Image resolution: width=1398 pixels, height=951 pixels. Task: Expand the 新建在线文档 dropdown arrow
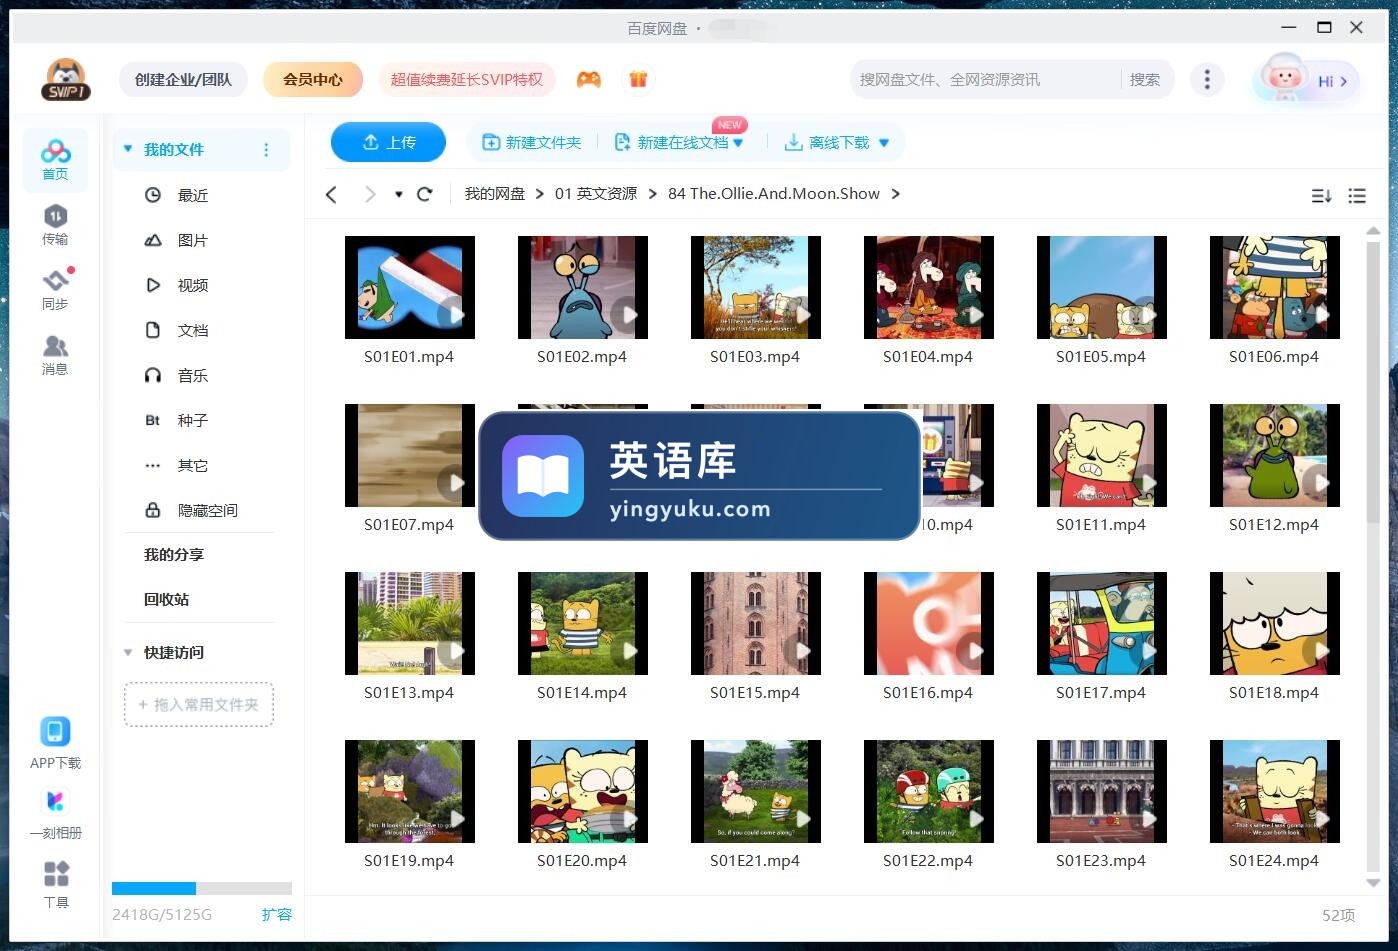pos(738,143)
